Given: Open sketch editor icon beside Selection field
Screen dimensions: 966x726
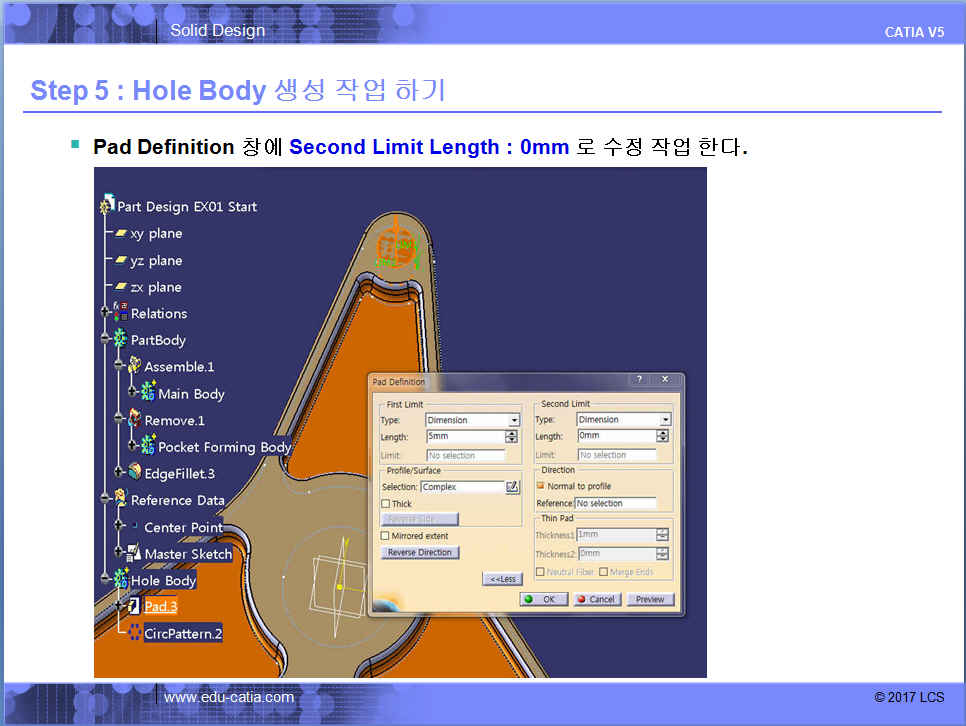Looking at the screenshot, I should point(513,487).
